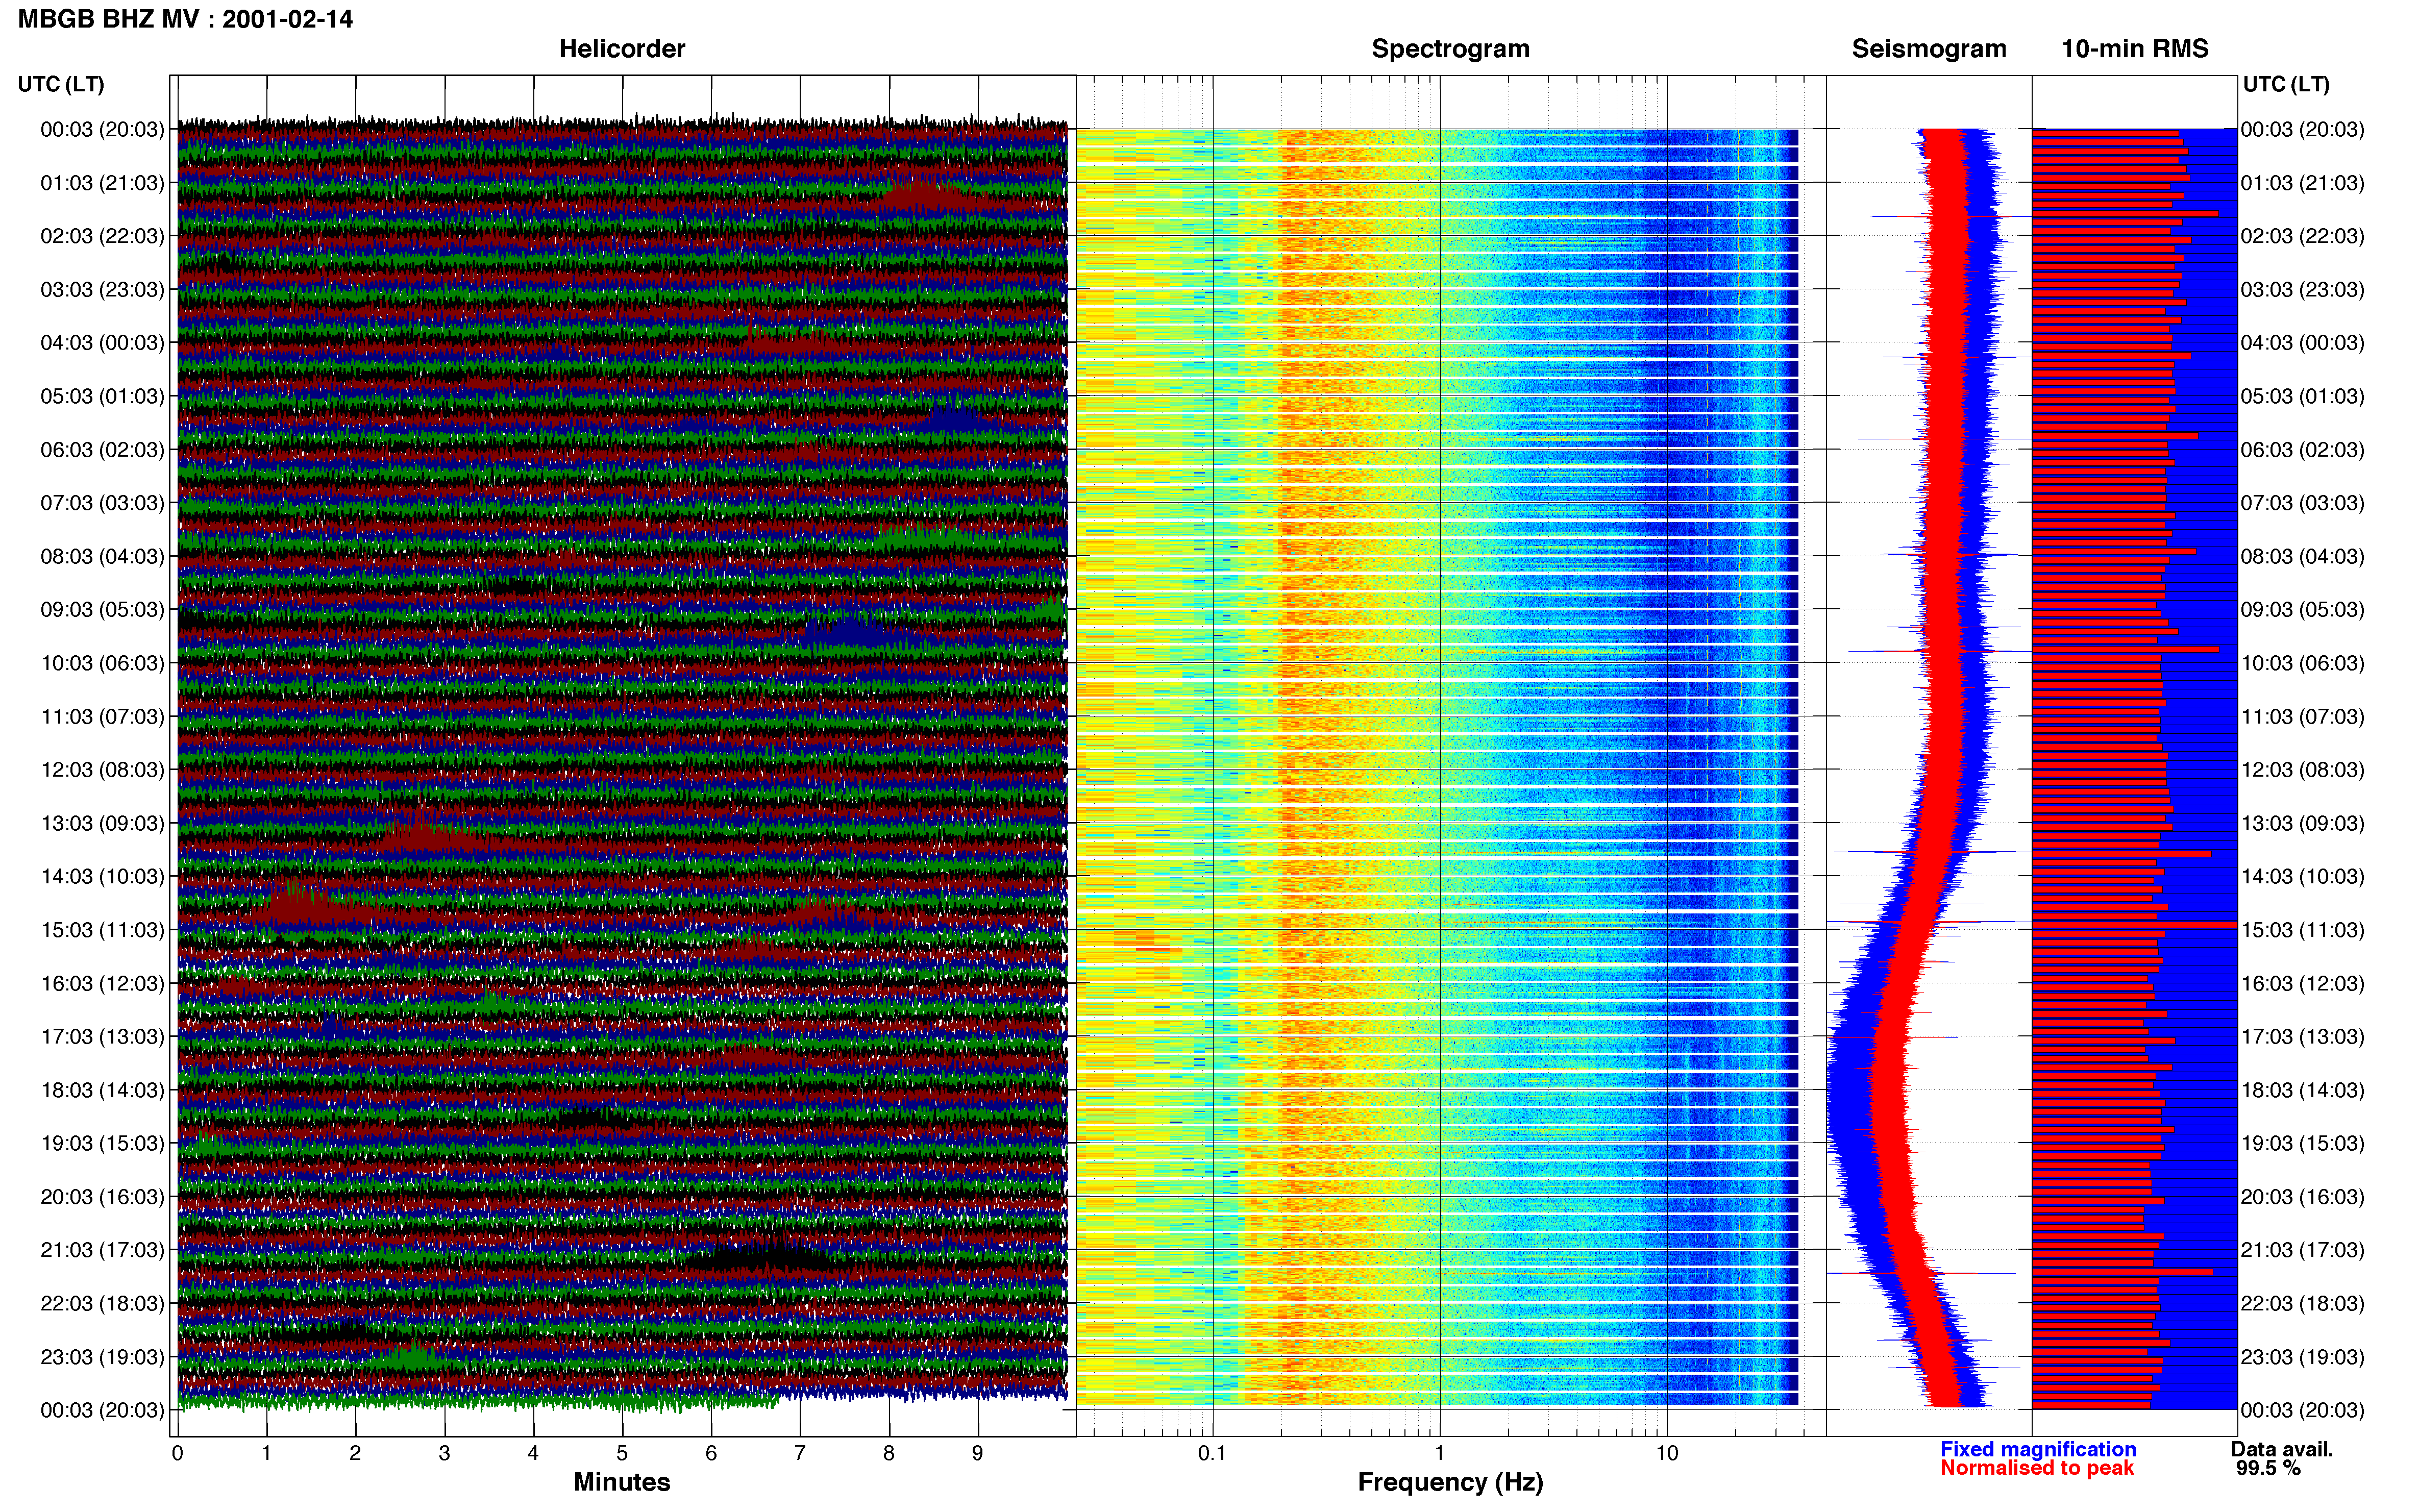Click 10:03 (06:03) on the helicorder time axis
Viewport: 2419px width, 1512px height.
point(102,663)
